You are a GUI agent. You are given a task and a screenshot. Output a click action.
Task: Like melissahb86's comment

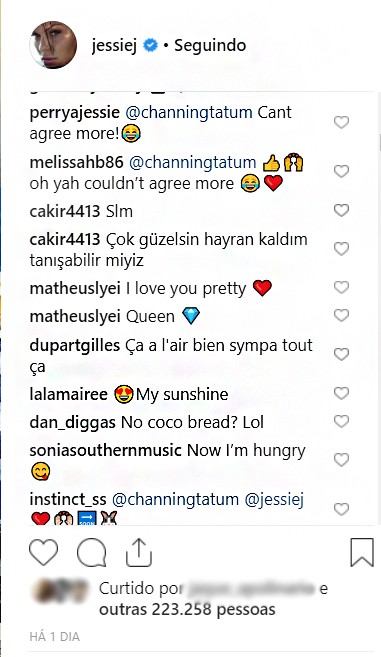[x=341, y=171]
